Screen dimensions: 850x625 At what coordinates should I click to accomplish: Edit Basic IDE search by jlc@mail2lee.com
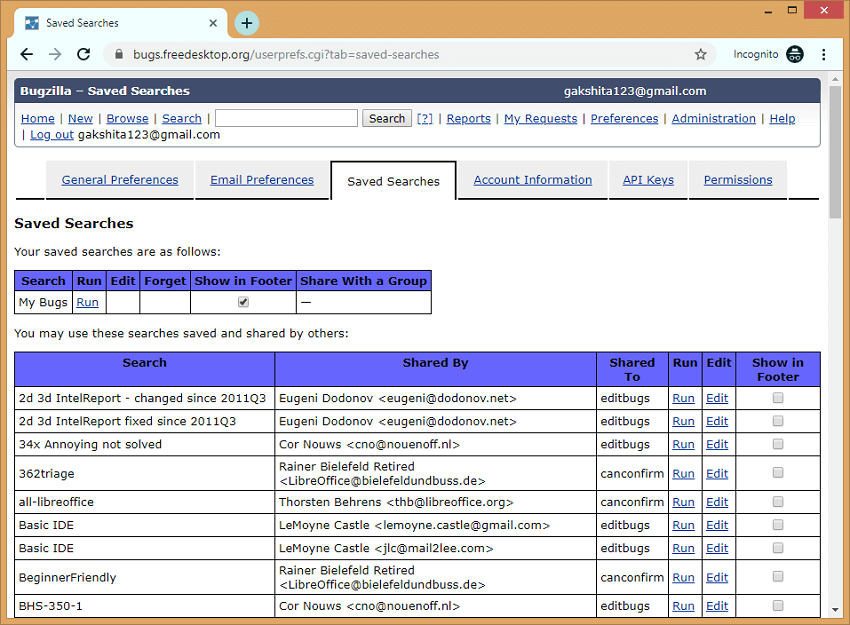[x=717, y=549]
